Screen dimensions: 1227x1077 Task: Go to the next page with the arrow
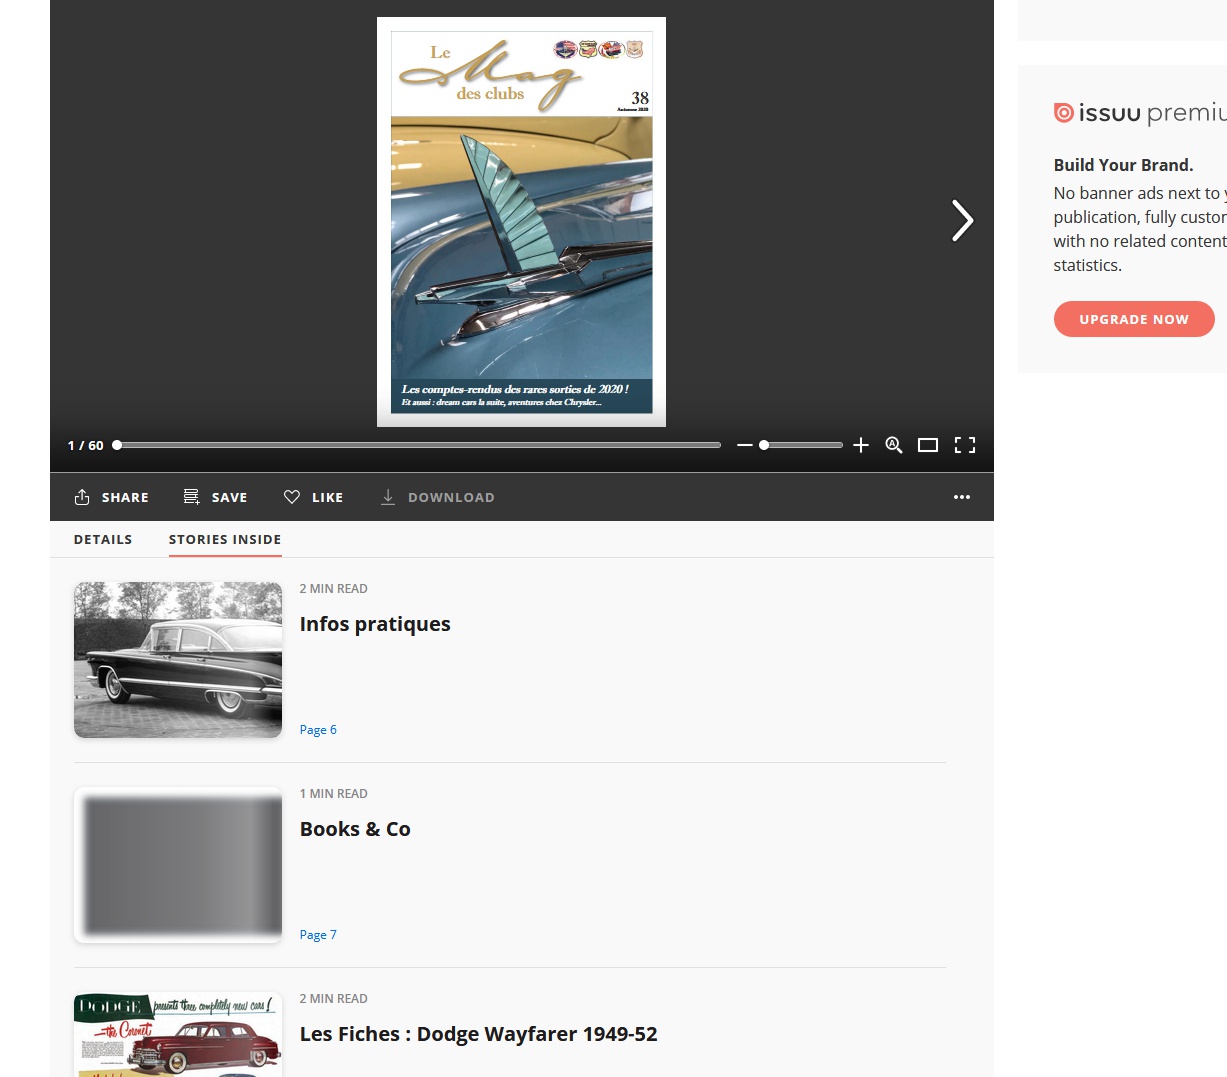click(962, 221)
